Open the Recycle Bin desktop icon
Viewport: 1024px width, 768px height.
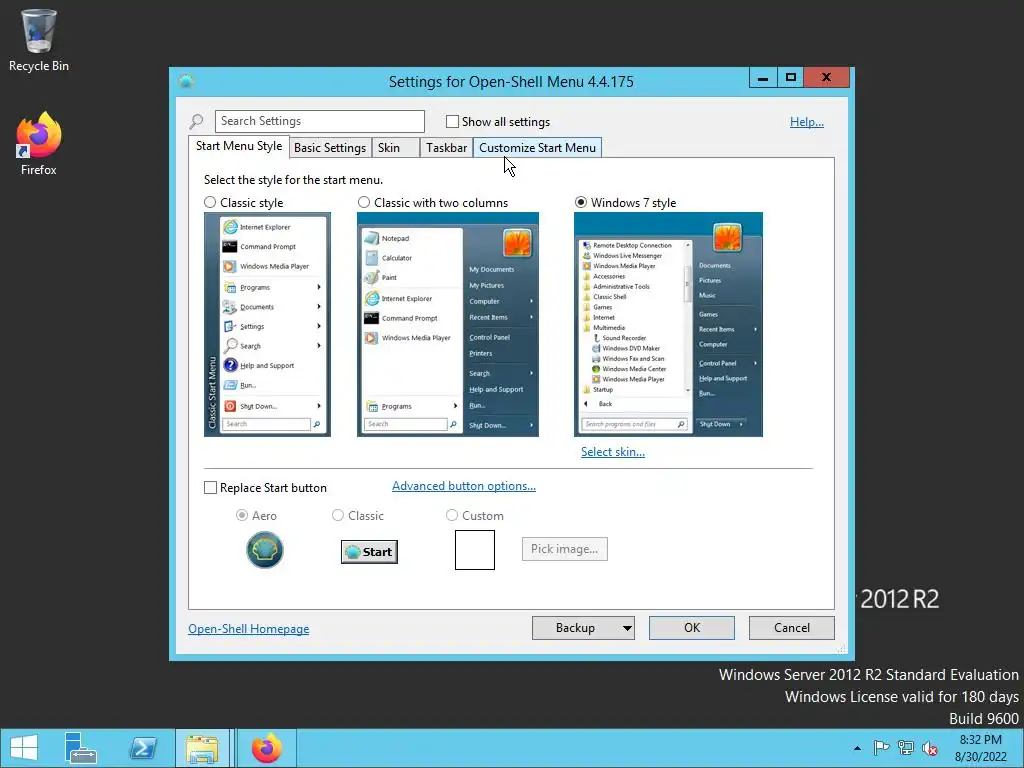click(x=39, y=40)
